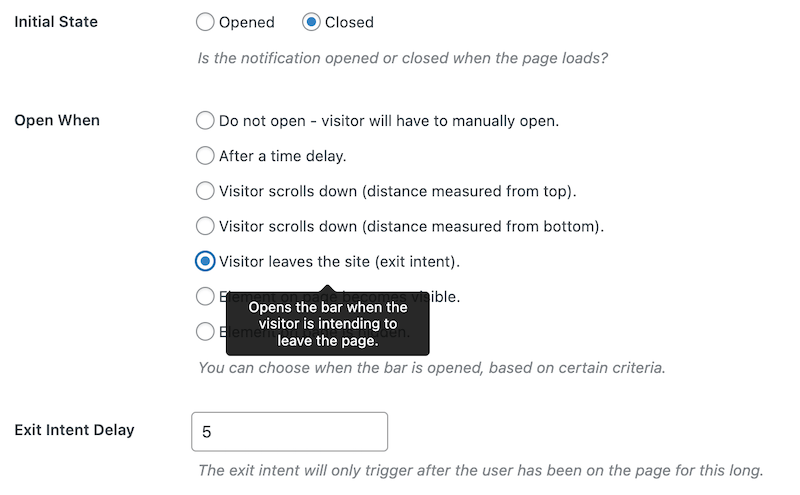800x495 pixels.
Task: Click the 'Exit Intent Delay' setting label
Action: coord(74,430)
